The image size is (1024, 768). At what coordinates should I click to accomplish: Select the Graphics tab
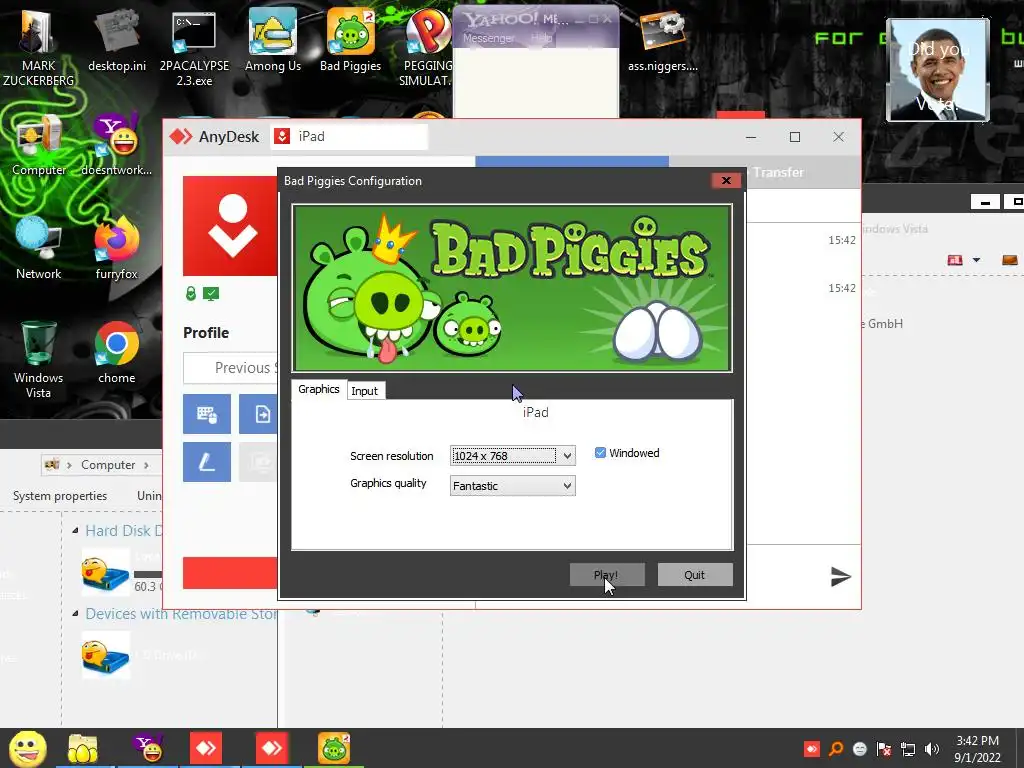pos(319,389)
